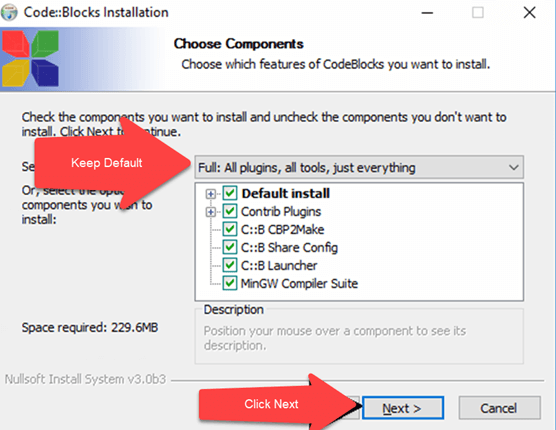This screenshot has width=556, height=430.
Task: Select the C::B Share Config item label
Action: pyautogui.click(x=289, y=248)
